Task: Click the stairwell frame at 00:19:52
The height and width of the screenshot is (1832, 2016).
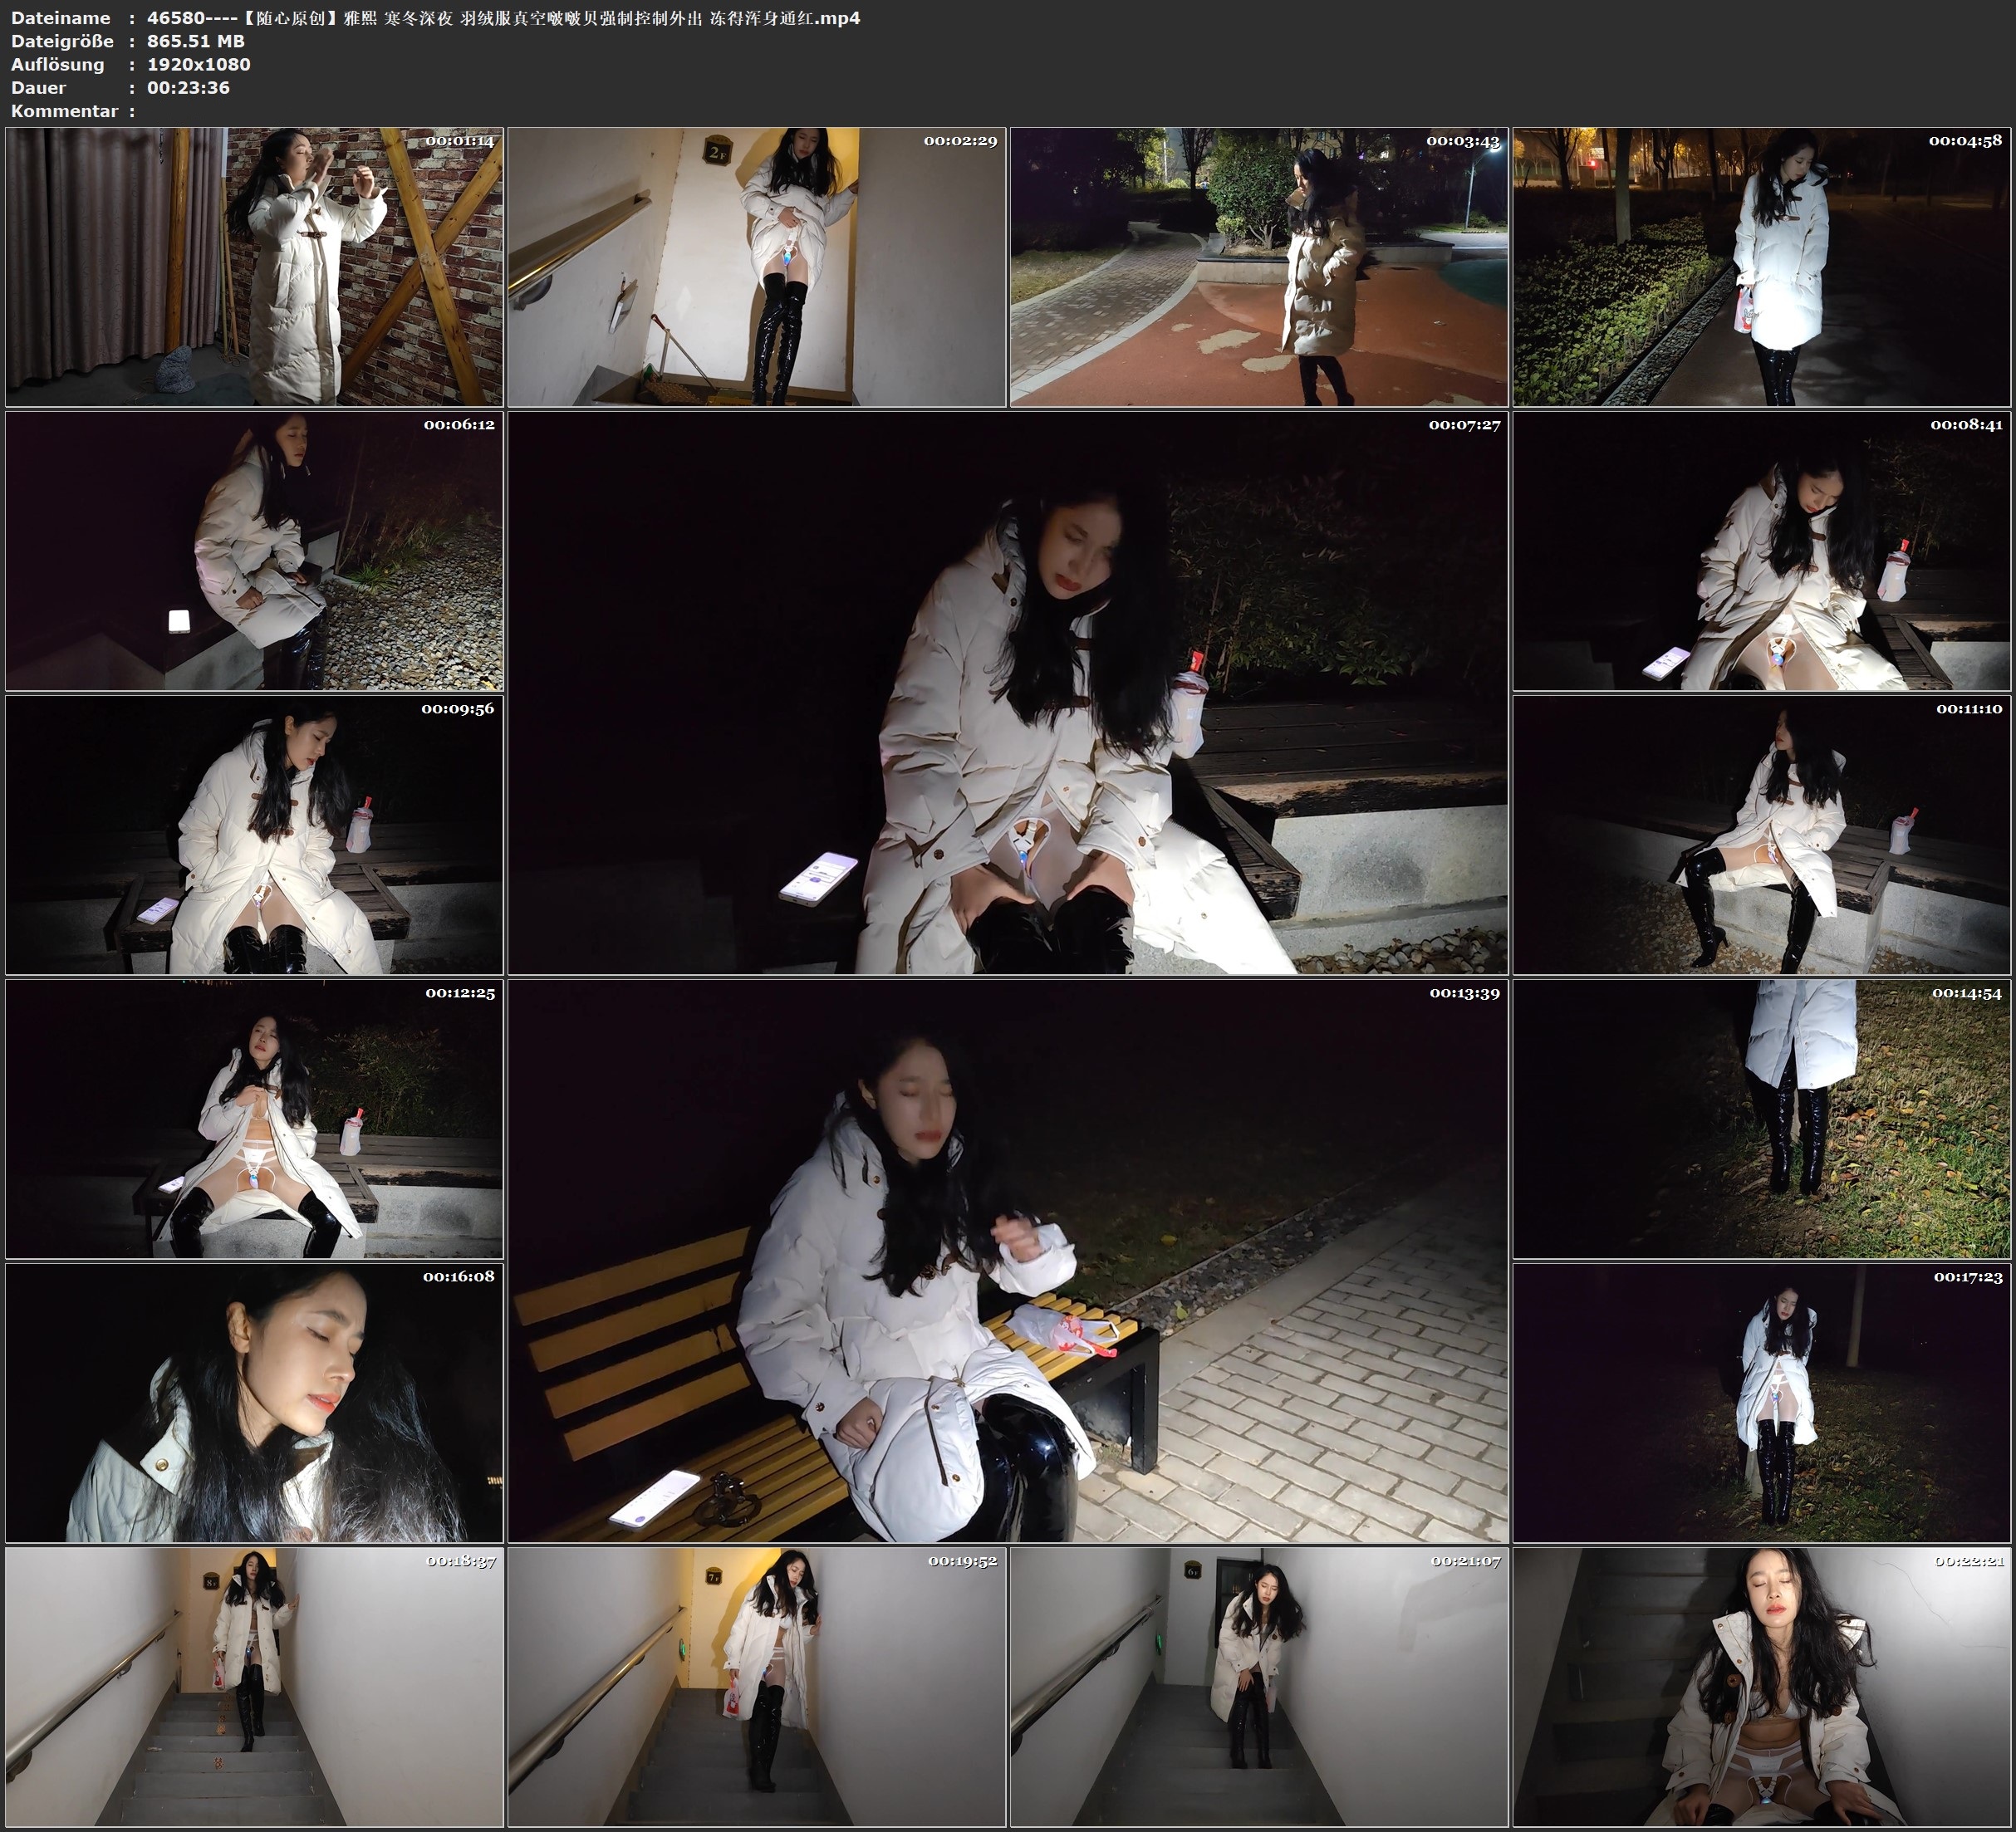Action: pyautogui.click(x=757, y=1687)
